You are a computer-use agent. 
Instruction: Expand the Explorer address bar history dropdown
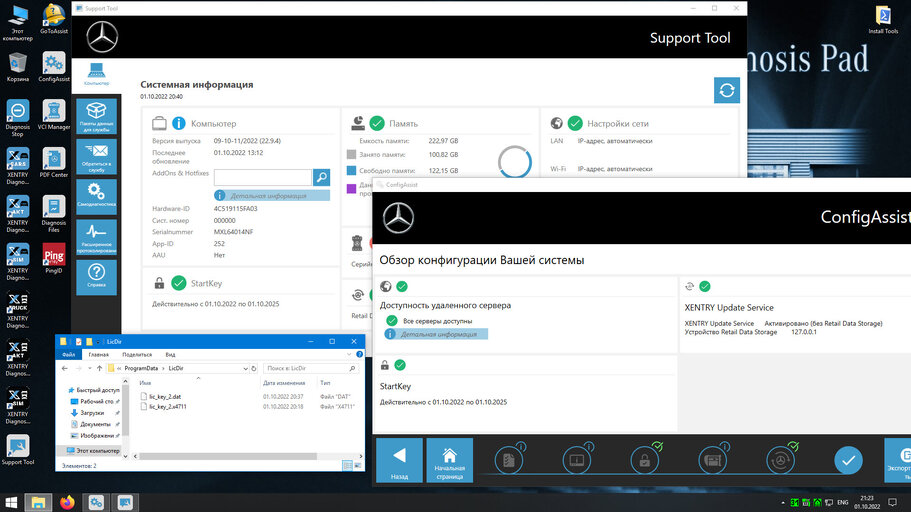pyautogui.click(x=243, y=369)
